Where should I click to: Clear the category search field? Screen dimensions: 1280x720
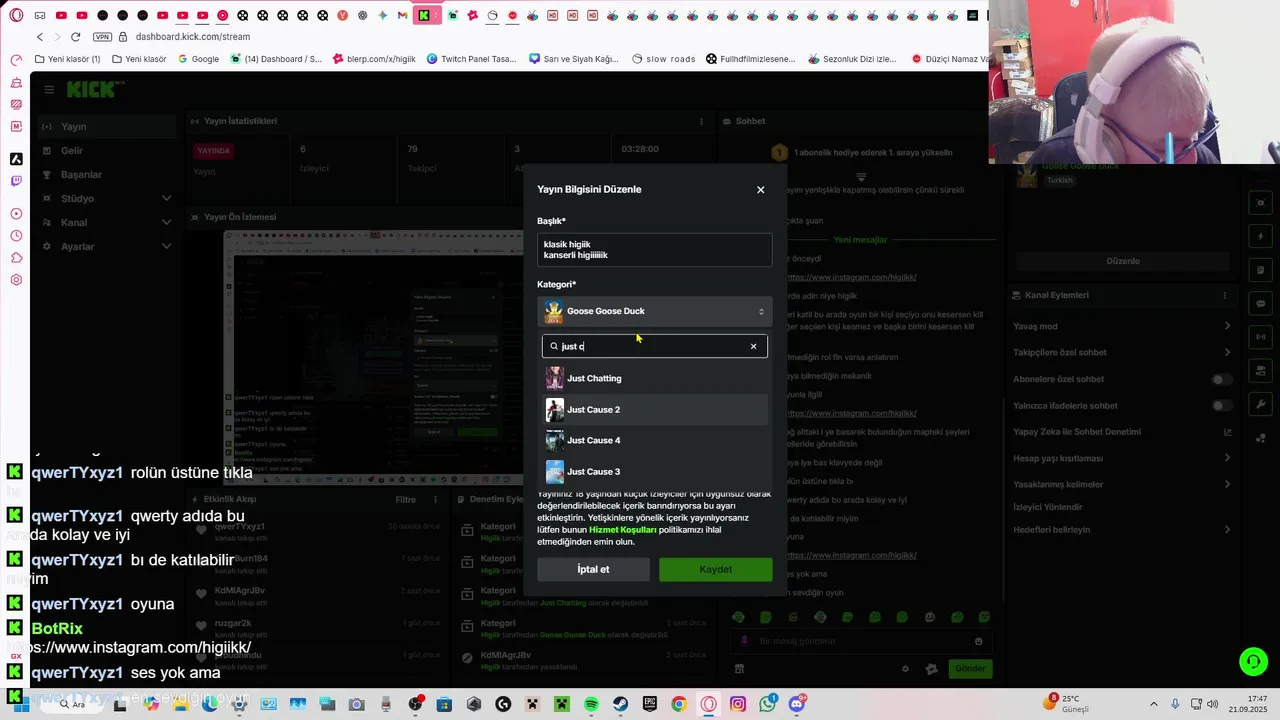coord(754,346)
